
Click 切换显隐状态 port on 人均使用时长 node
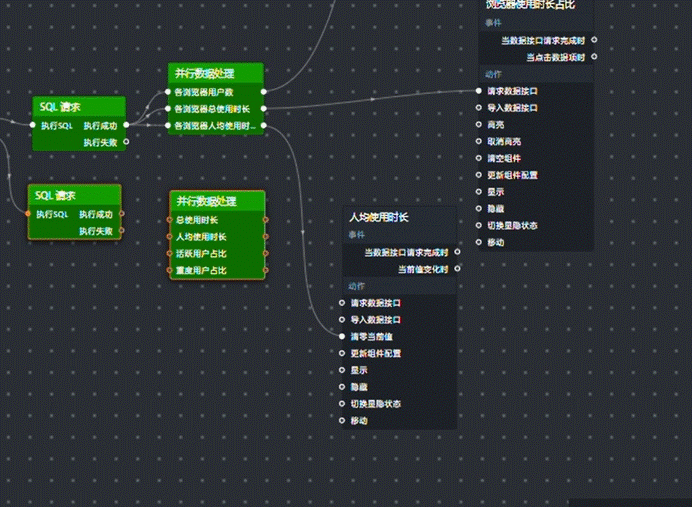pos(342,403)
